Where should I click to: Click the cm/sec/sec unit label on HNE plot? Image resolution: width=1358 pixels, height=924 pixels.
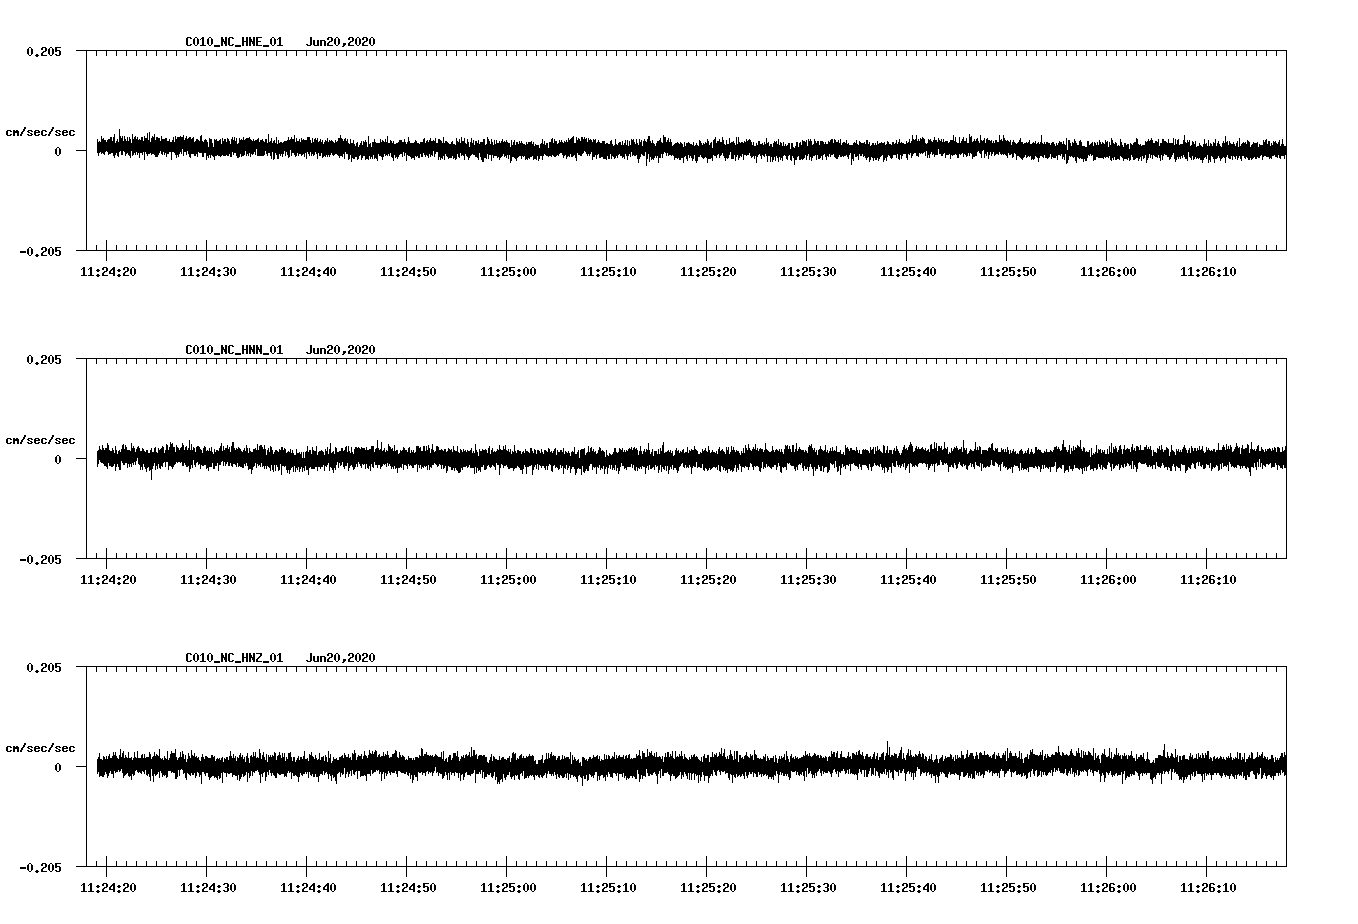(40, 132)
